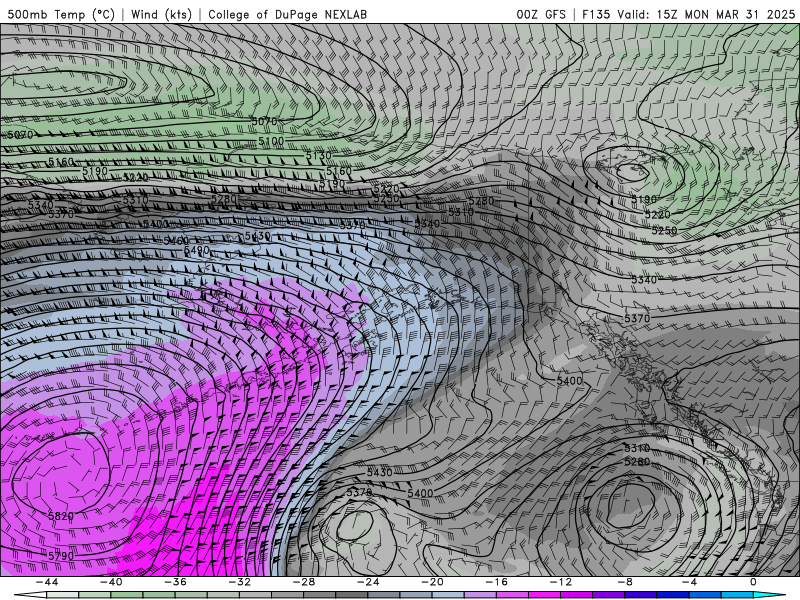Click the 0 colorbar temperature label

click(x=753, y=582)
